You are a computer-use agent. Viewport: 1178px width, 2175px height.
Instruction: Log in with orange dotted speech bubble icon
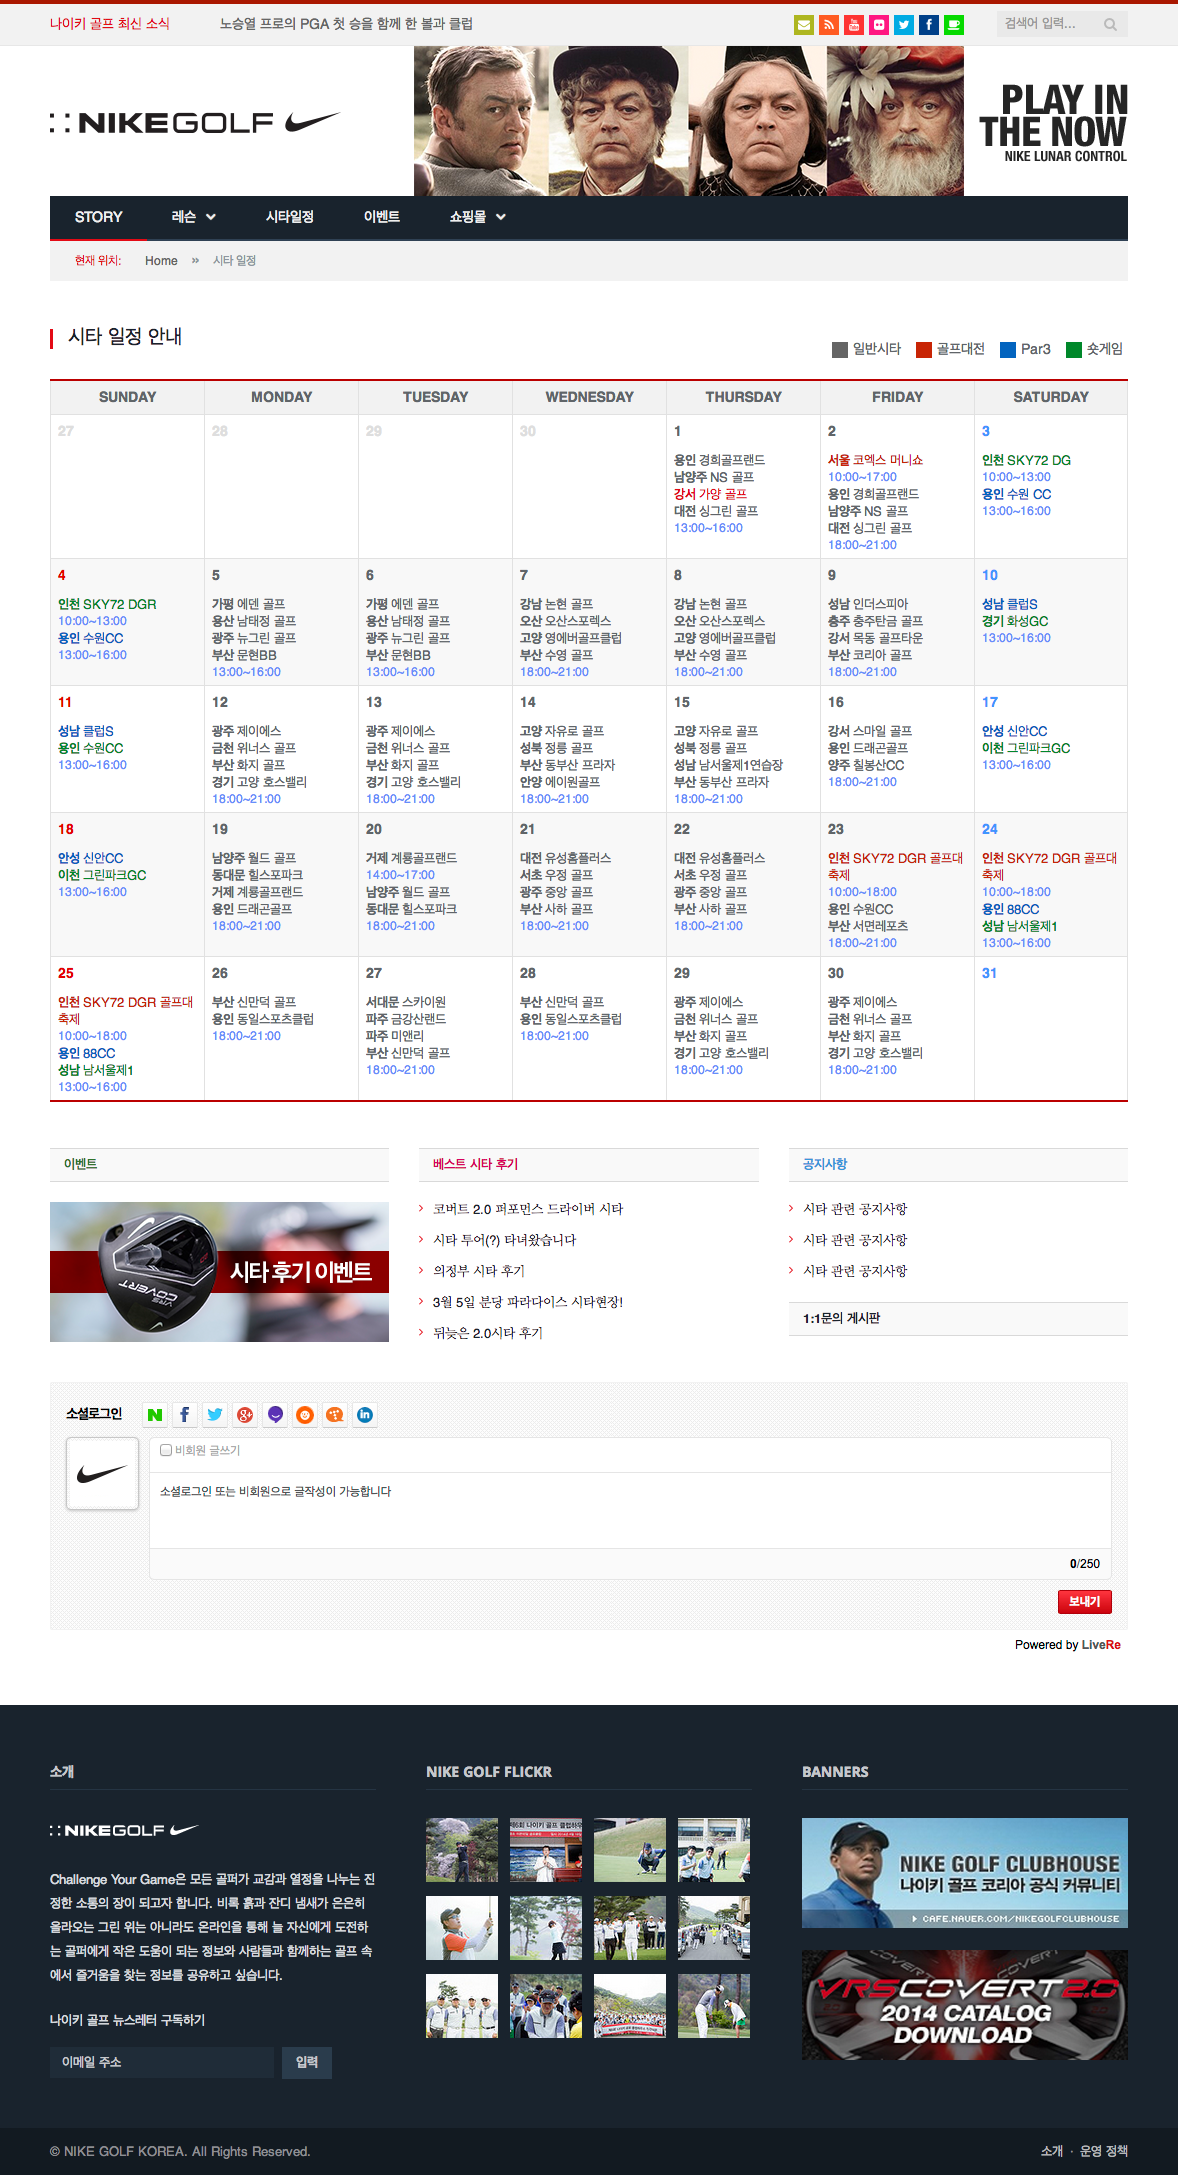tap(335, 1414)
